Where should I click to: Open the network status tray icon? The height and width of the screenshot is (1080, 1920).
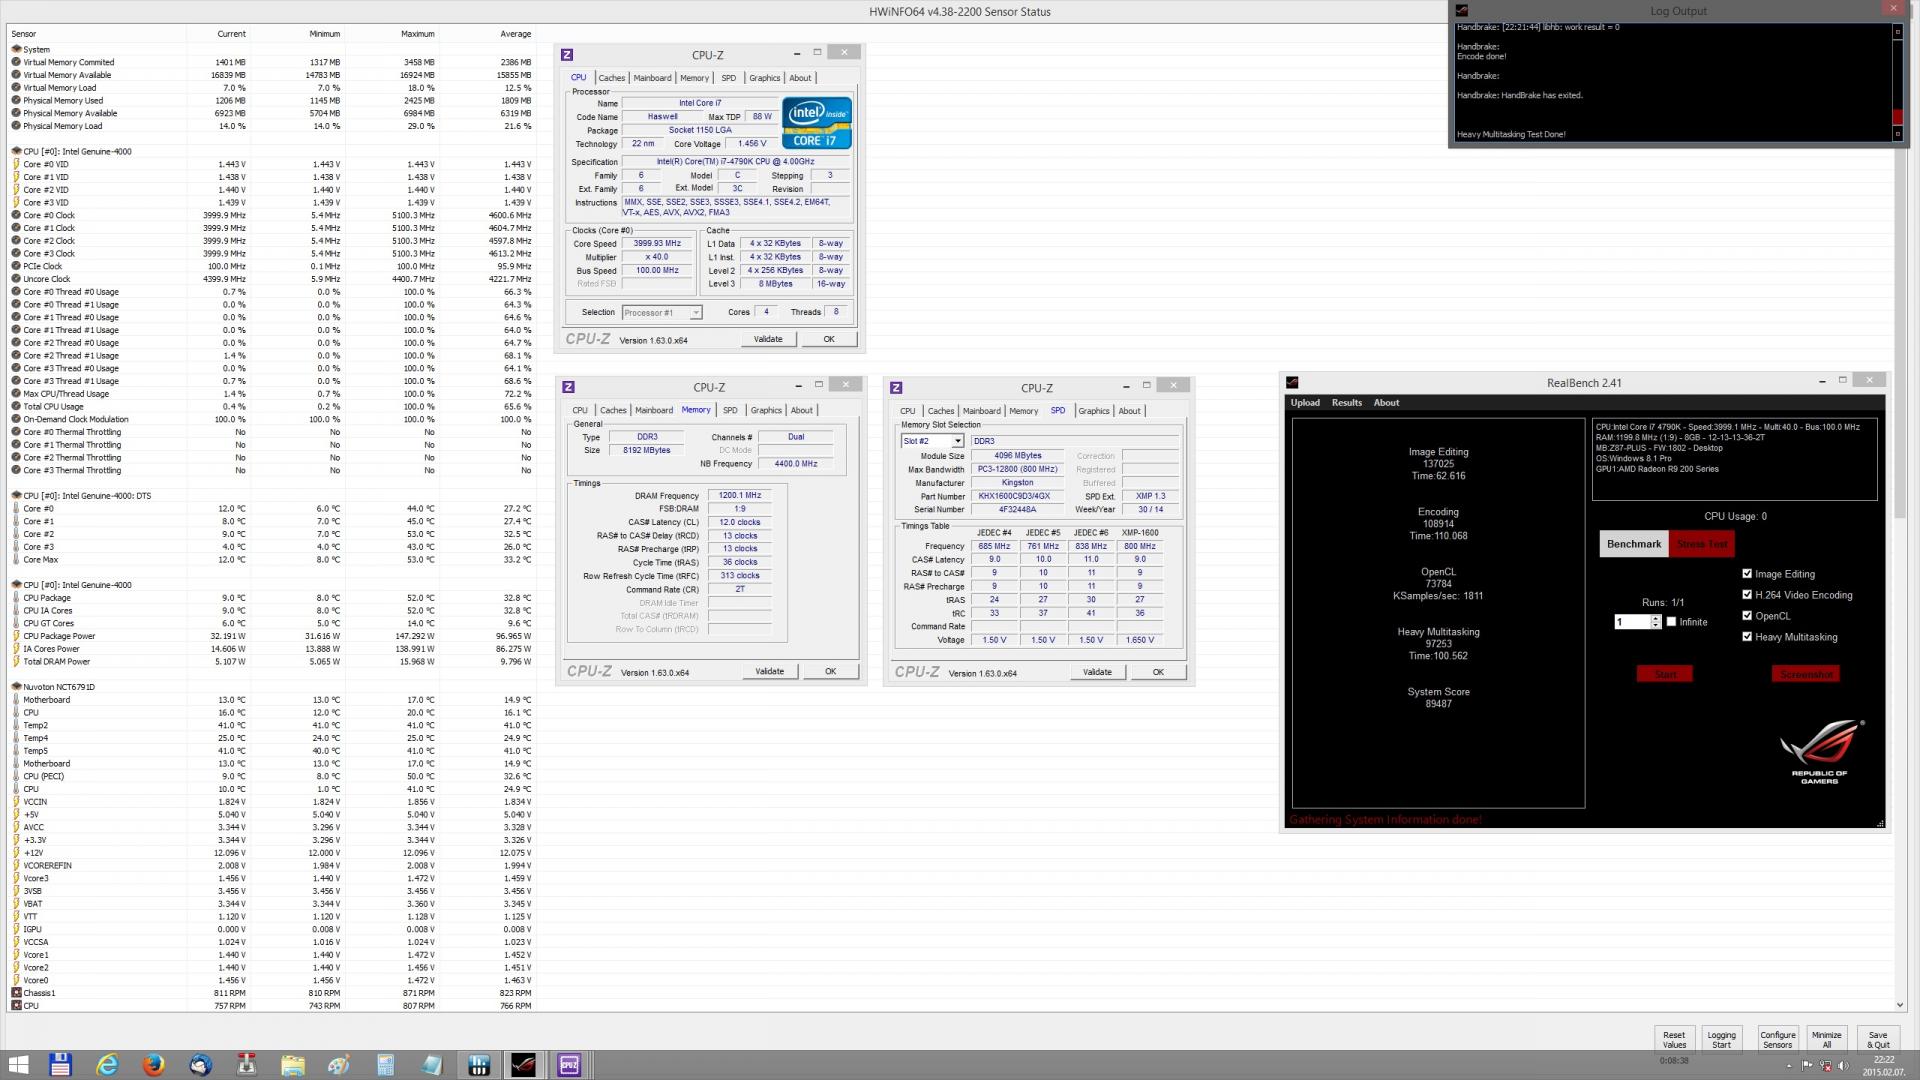(x=1824, y=1066)
